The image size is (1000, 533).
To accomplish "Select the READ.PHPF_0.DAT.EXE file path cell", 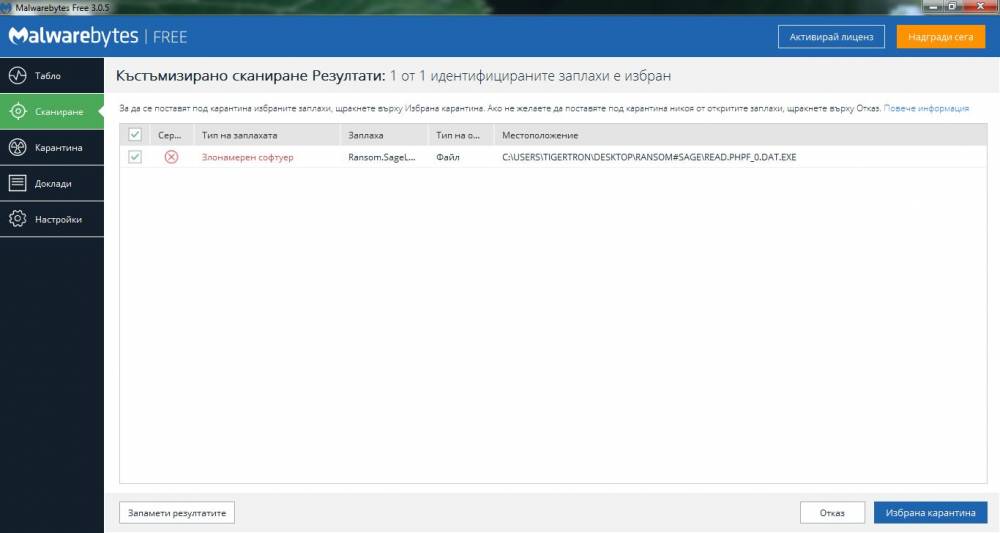I will pyautogui.click(x=649, y=157).
